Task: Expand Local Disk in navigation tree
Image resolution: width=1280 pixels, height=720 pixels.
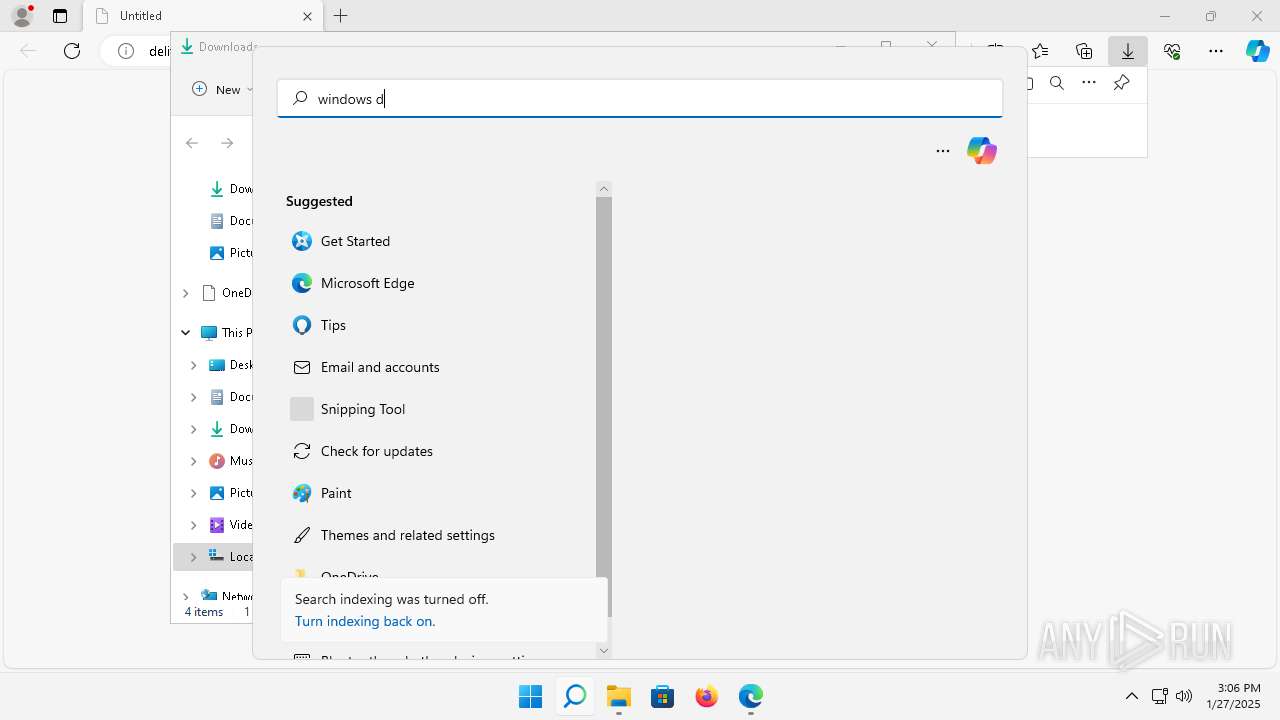Action: 193,557
